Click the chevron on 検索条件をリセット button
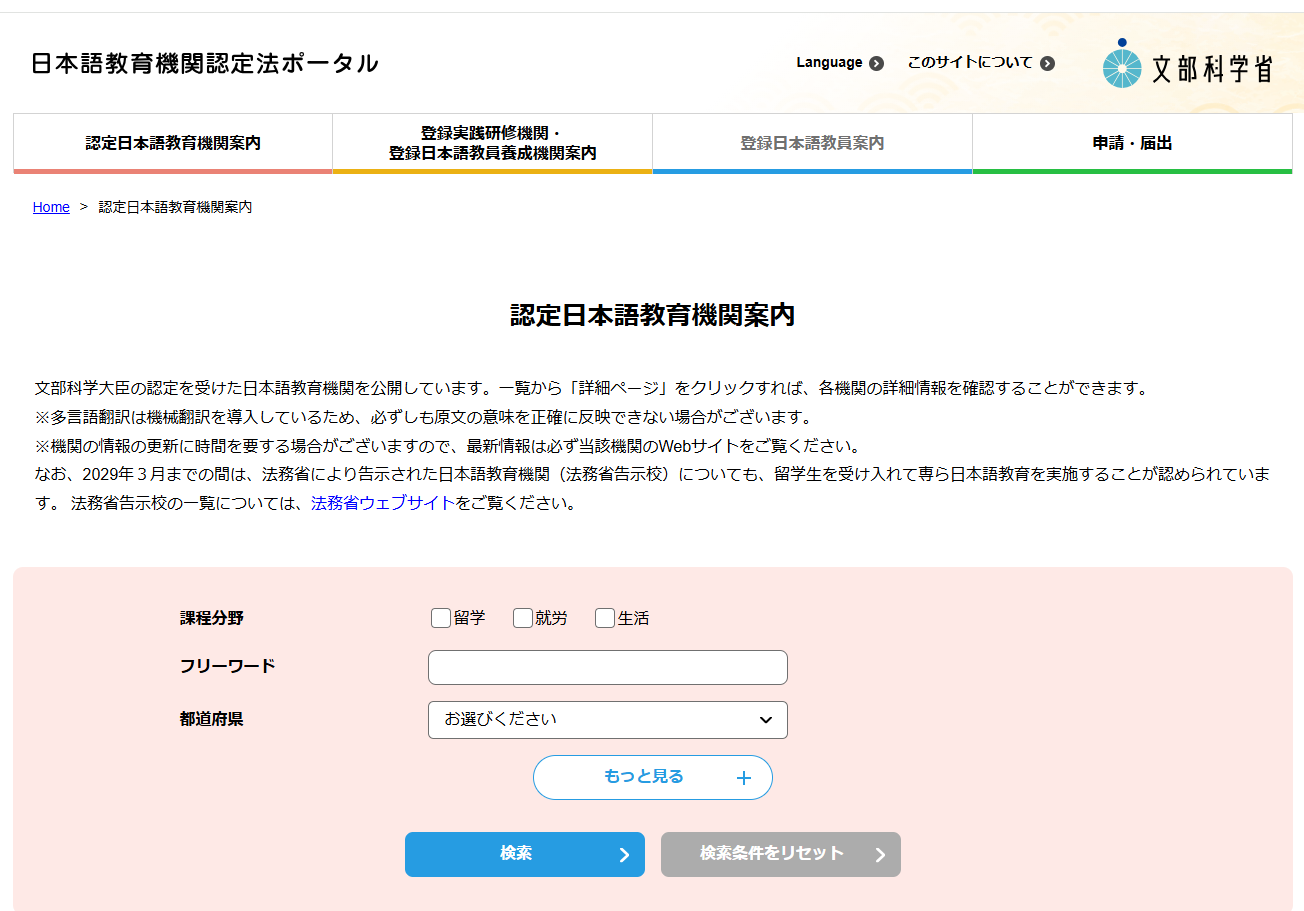This screenshot has height=911, width=1304. pyautogui.click(x=880, y=855)
